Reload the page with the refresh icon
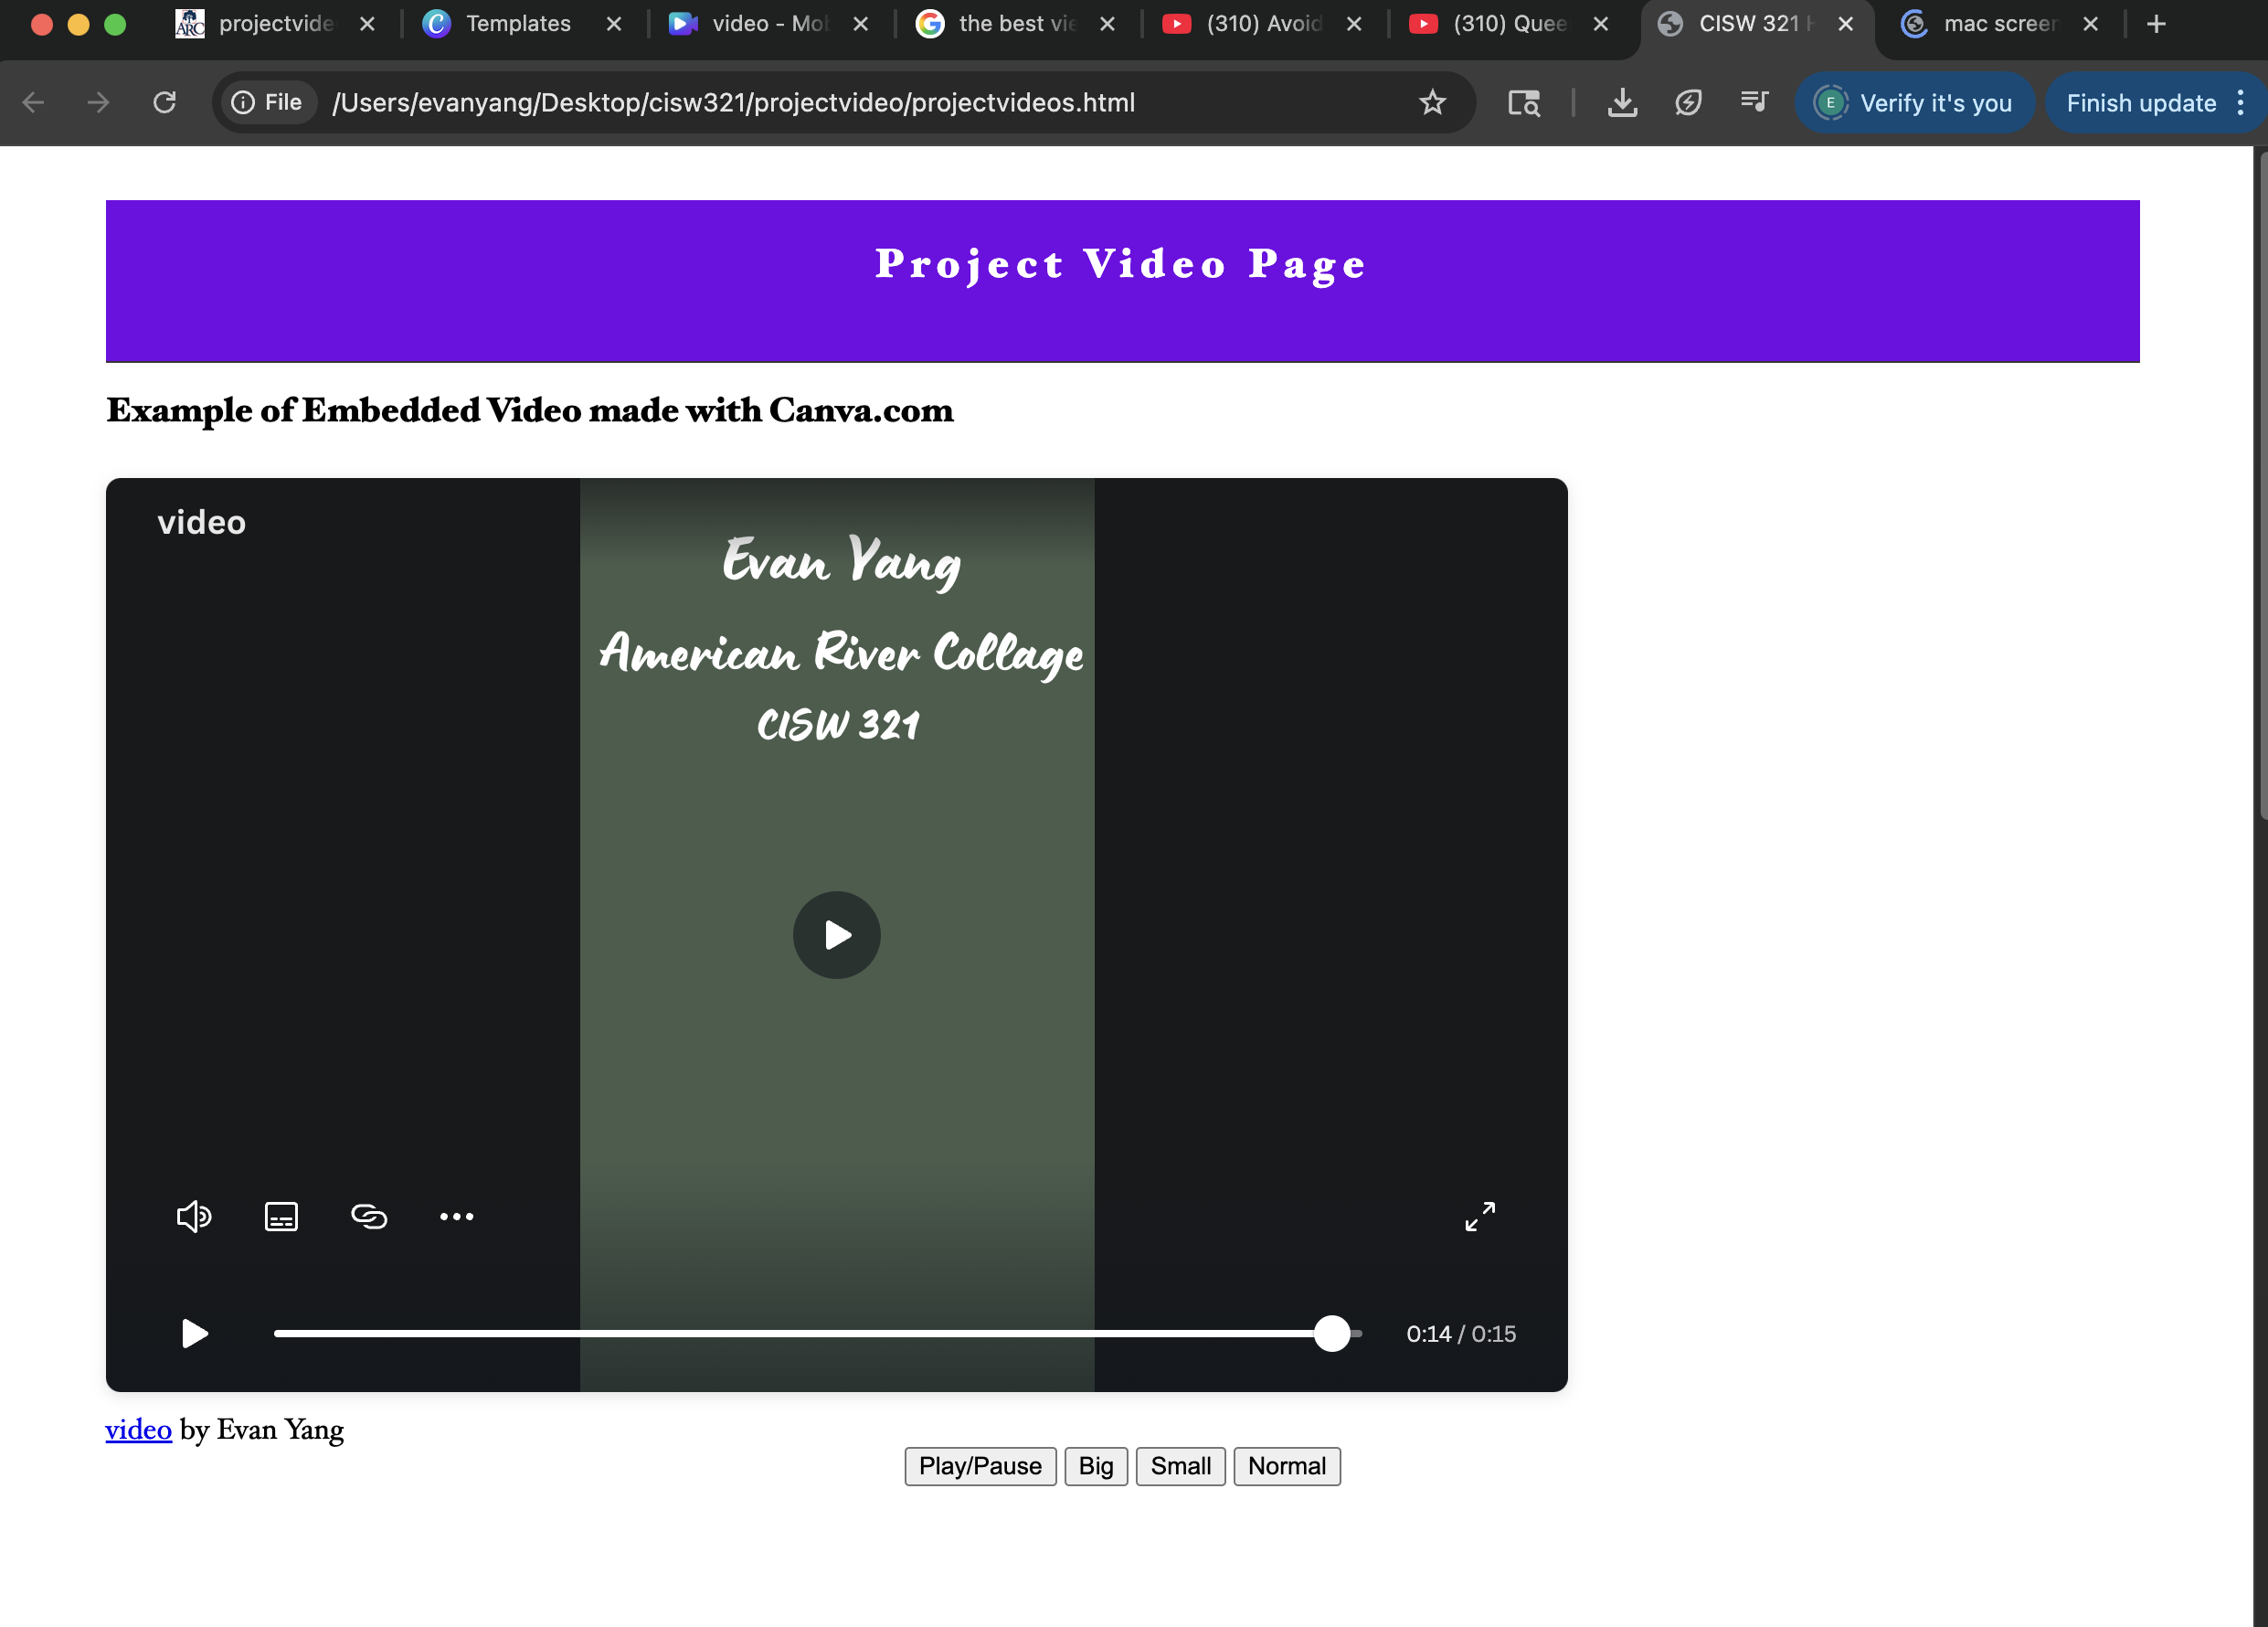The height and width of the screenshot is (1627, 2268). coord(165,102)
